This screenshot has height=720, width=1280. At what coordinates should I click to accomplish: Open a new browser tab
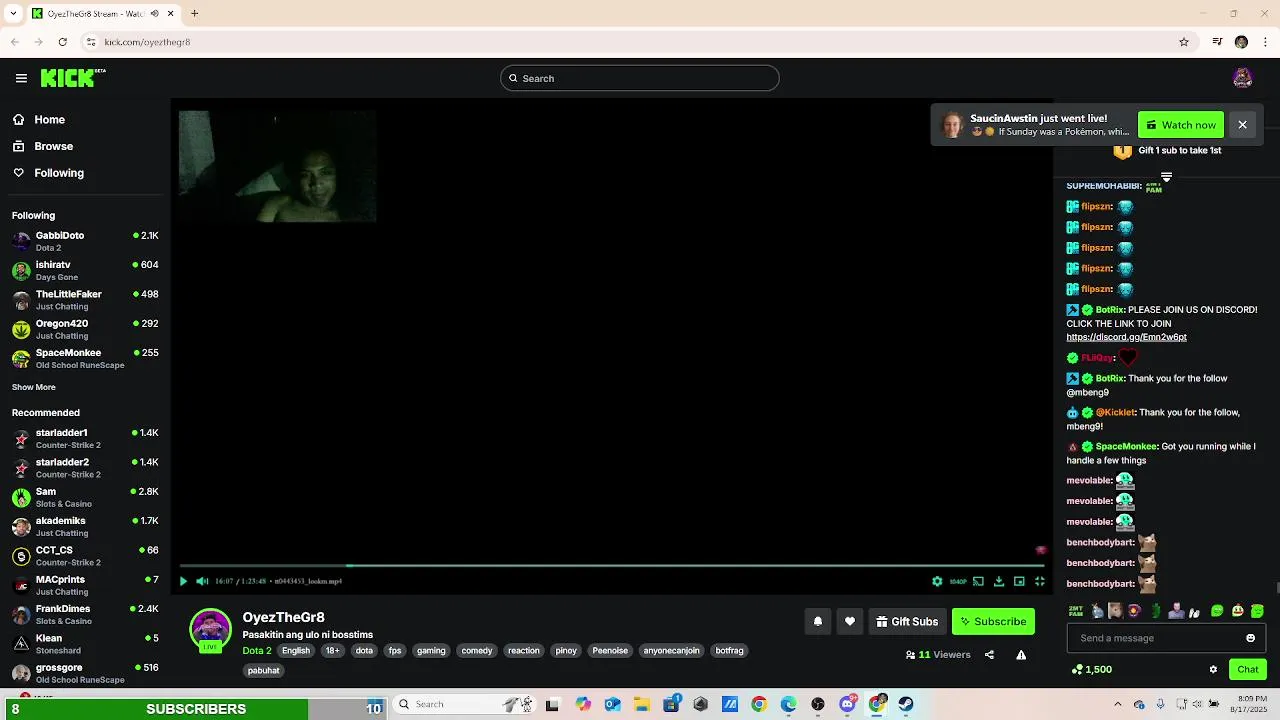click(x=195, y=13)
